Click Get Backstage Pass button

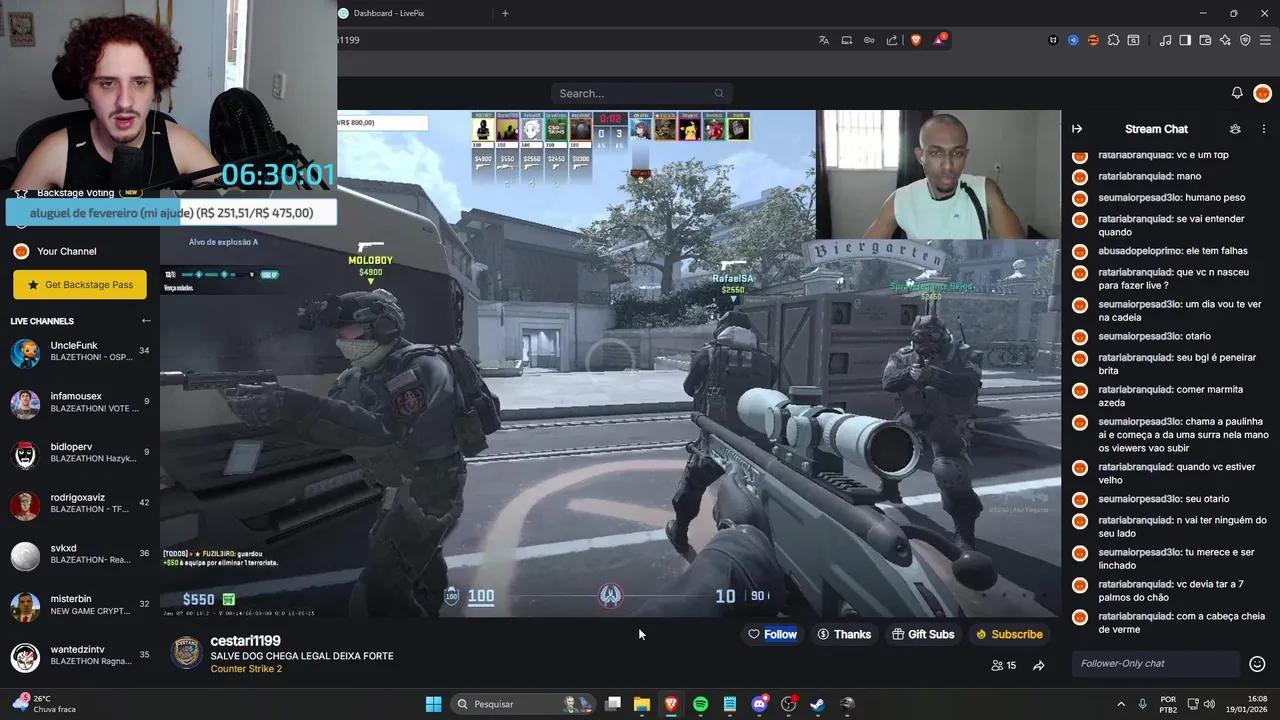click(80, 285)
